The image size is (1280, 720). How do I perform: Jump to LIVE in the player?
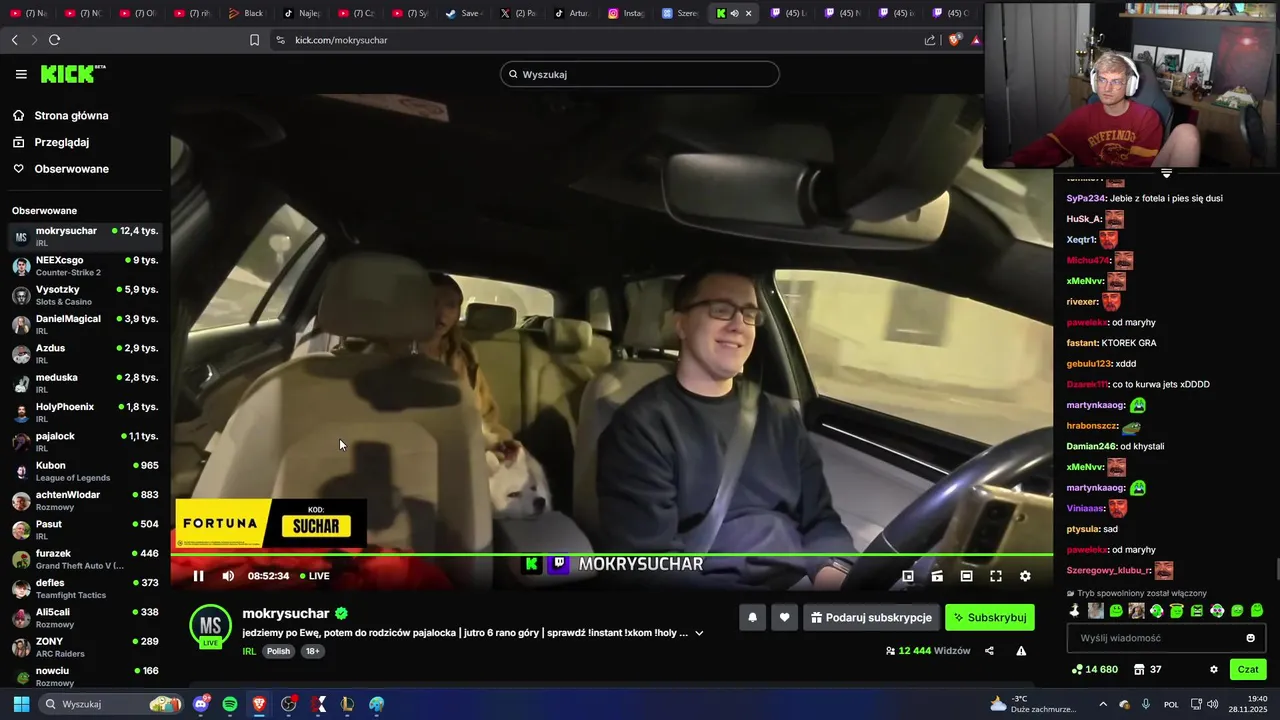pyautogui.click(x=315, y=576)
